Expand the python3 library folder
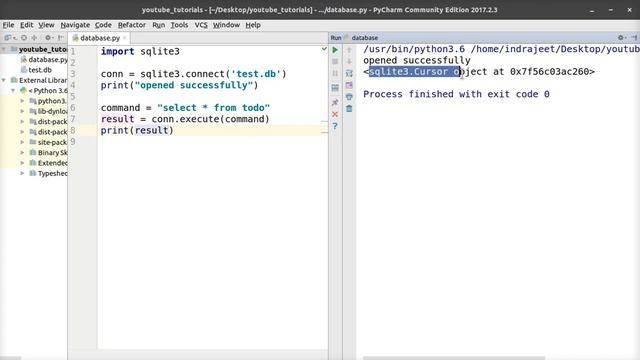This screenshot has height=360, width=640. tap(22, 101)
